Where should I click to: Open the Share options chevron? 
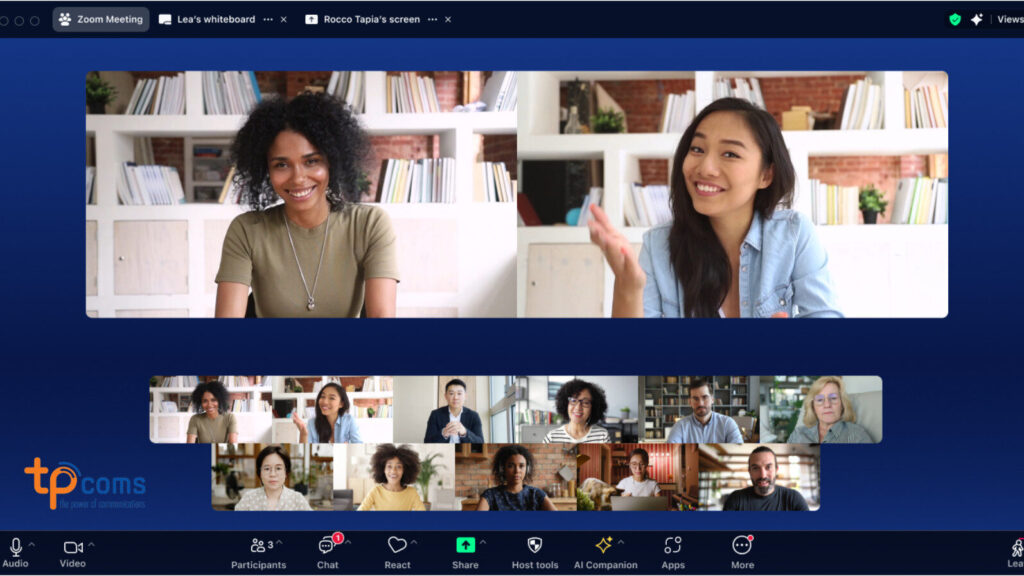coord(481,543)
